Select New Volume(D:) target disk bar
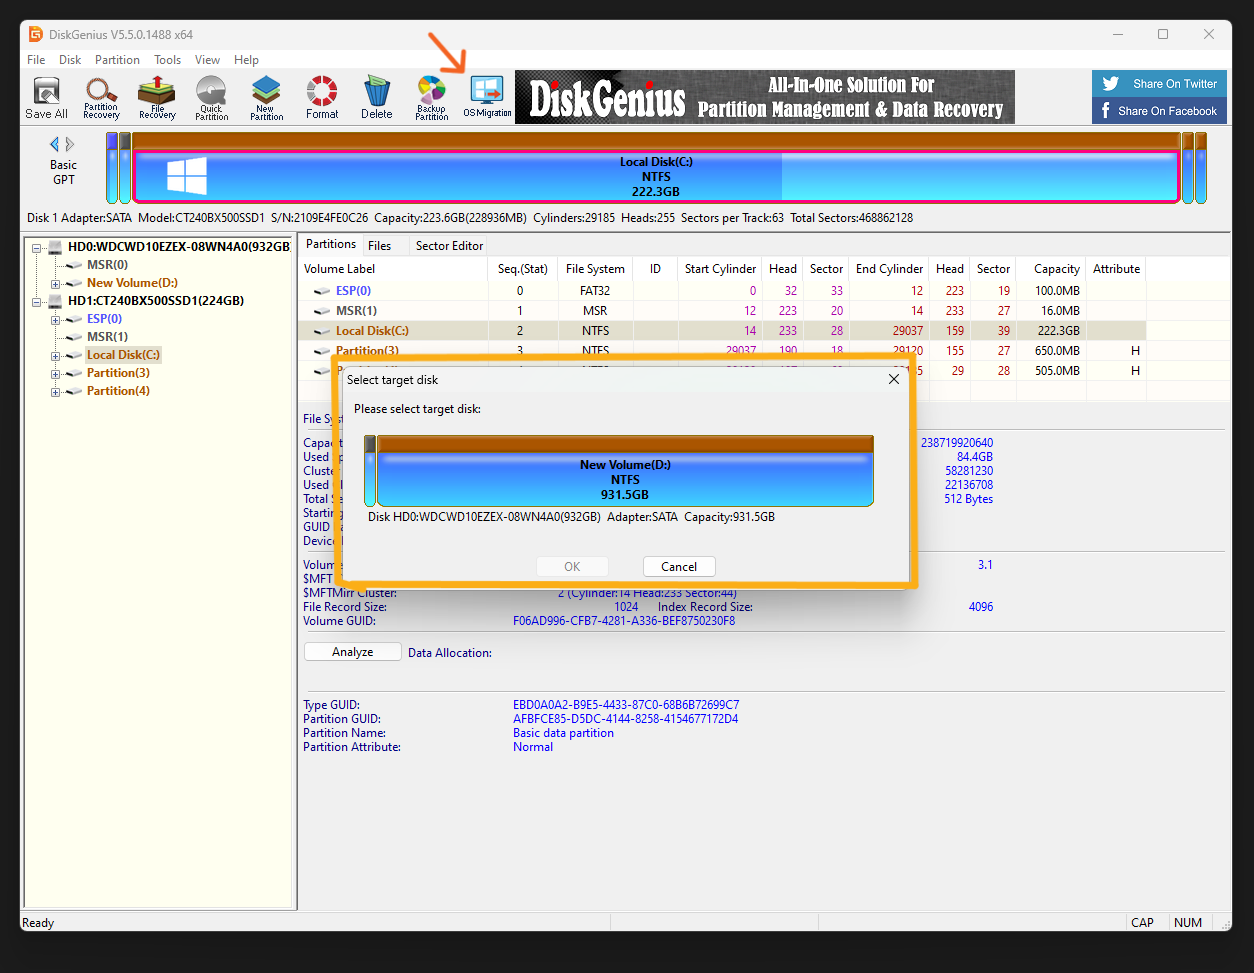 (625, 471)
